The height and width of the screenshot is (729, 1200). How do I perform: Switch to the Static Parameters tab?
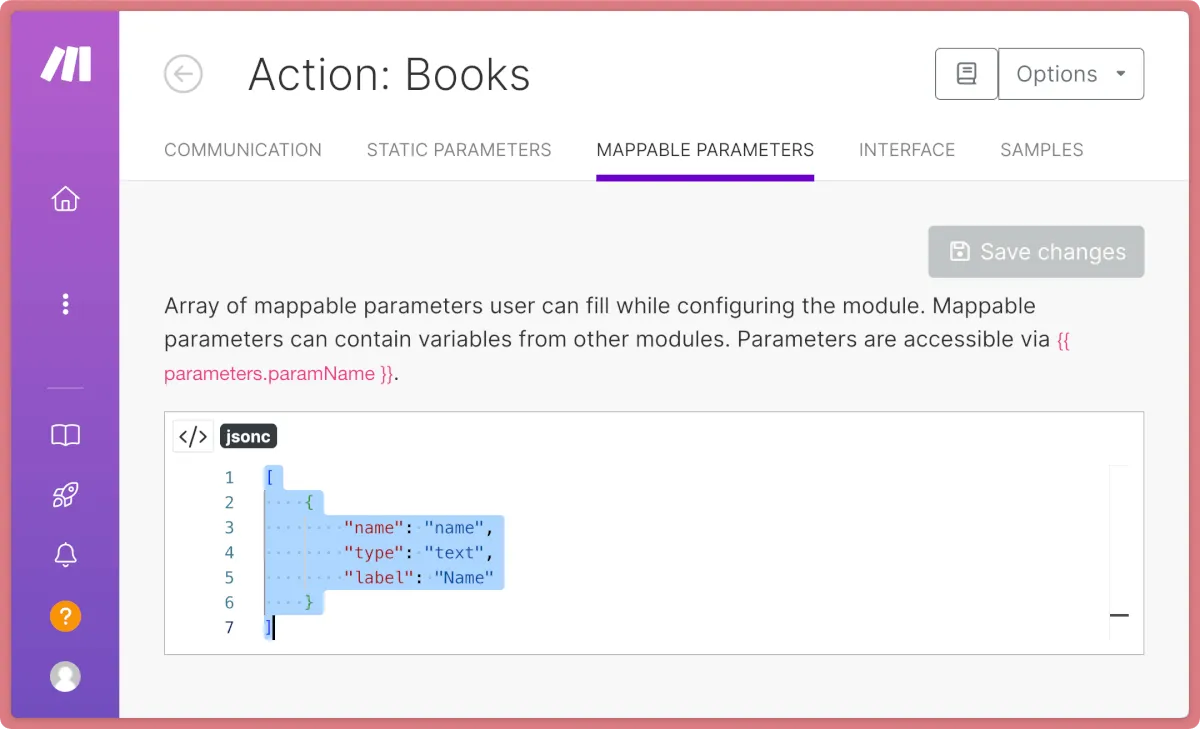pos(459,150)
